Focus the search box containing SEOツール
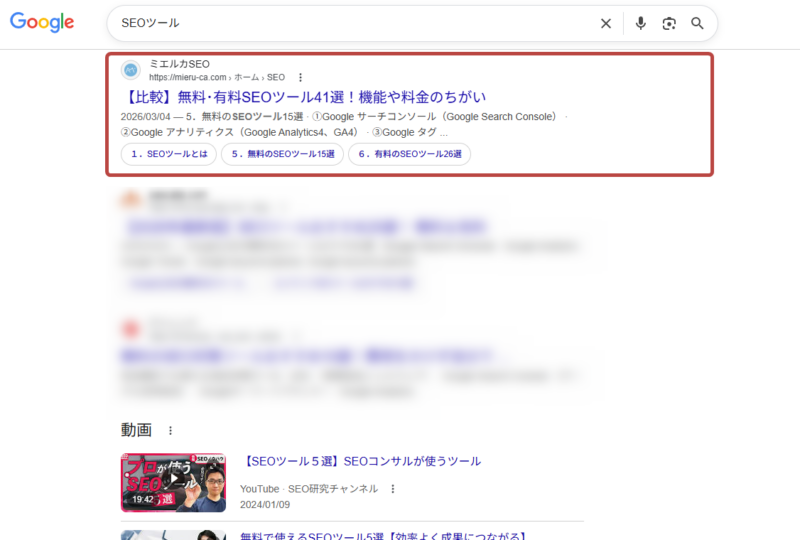Viewport: 800px width, 540px height. [x=350, y=23]
